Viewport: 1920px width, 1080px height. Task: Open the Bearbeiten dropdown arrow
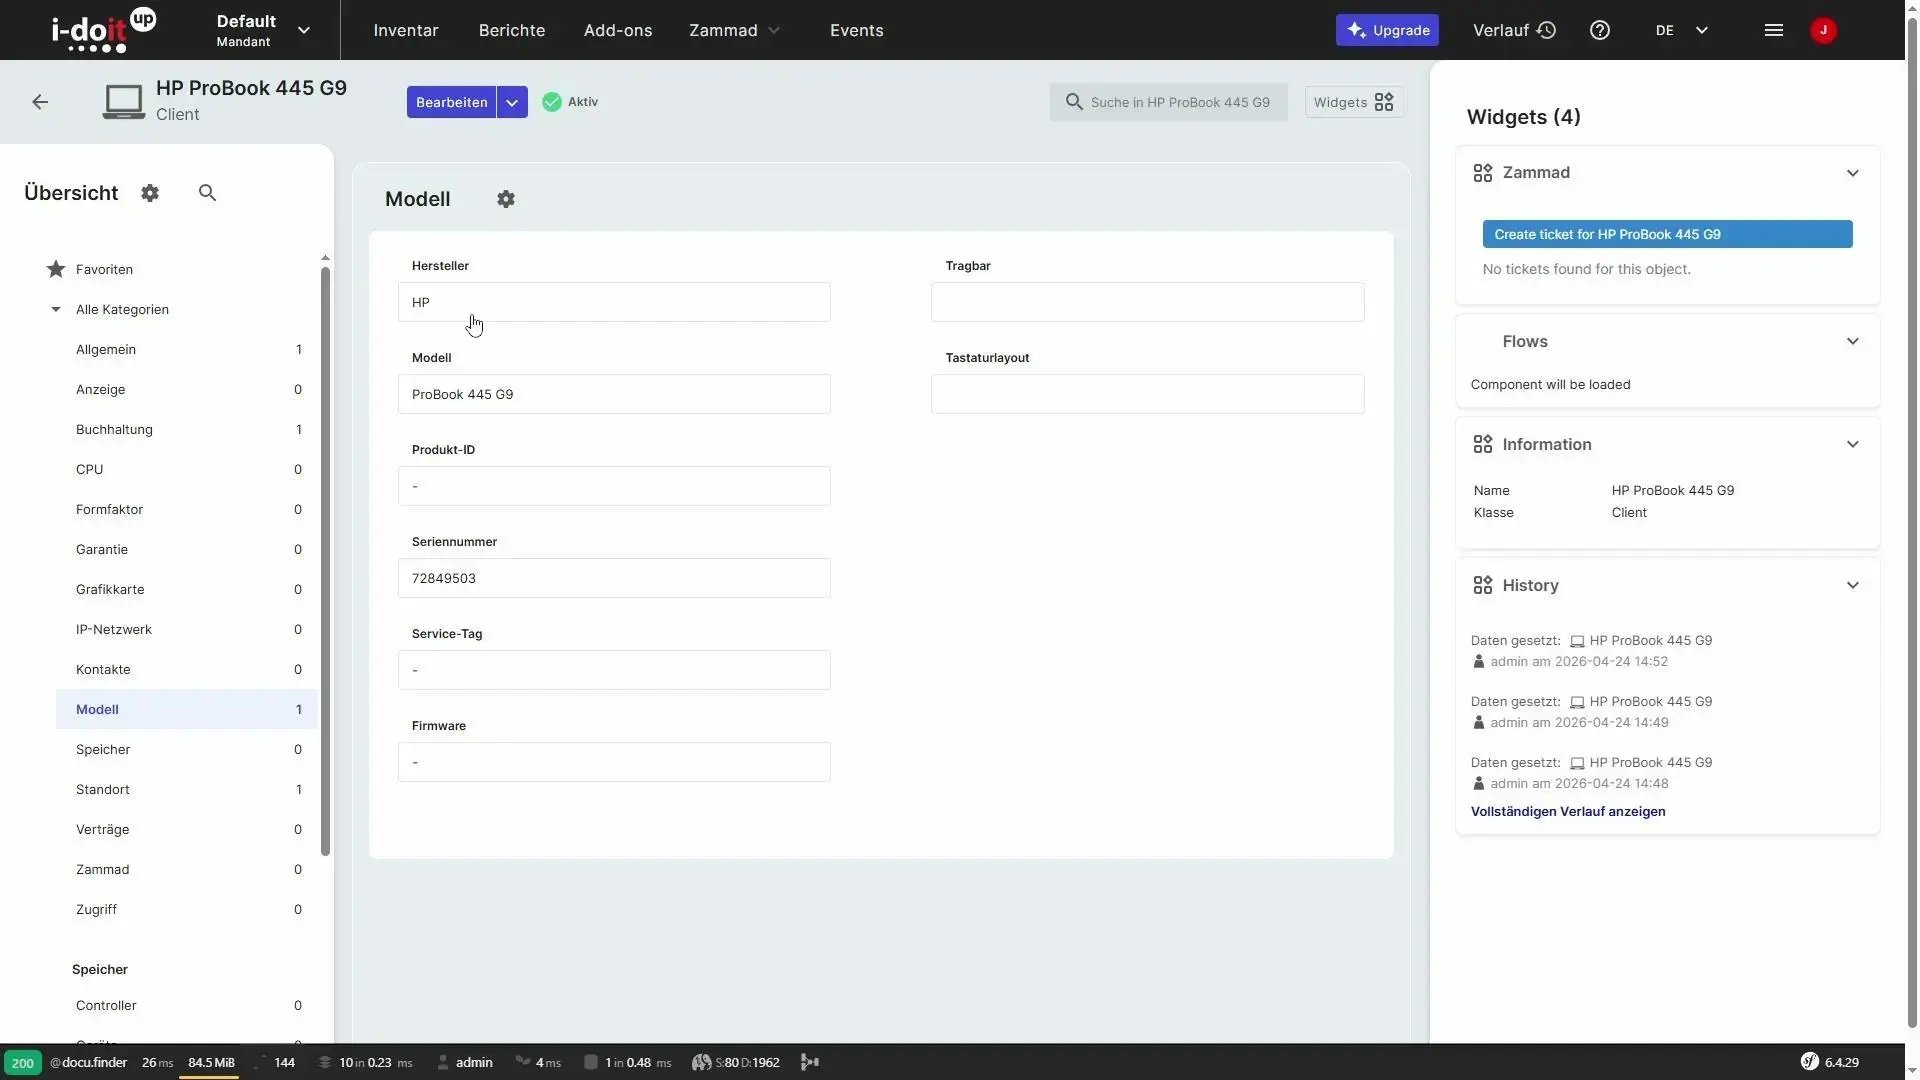click(512, 102)
